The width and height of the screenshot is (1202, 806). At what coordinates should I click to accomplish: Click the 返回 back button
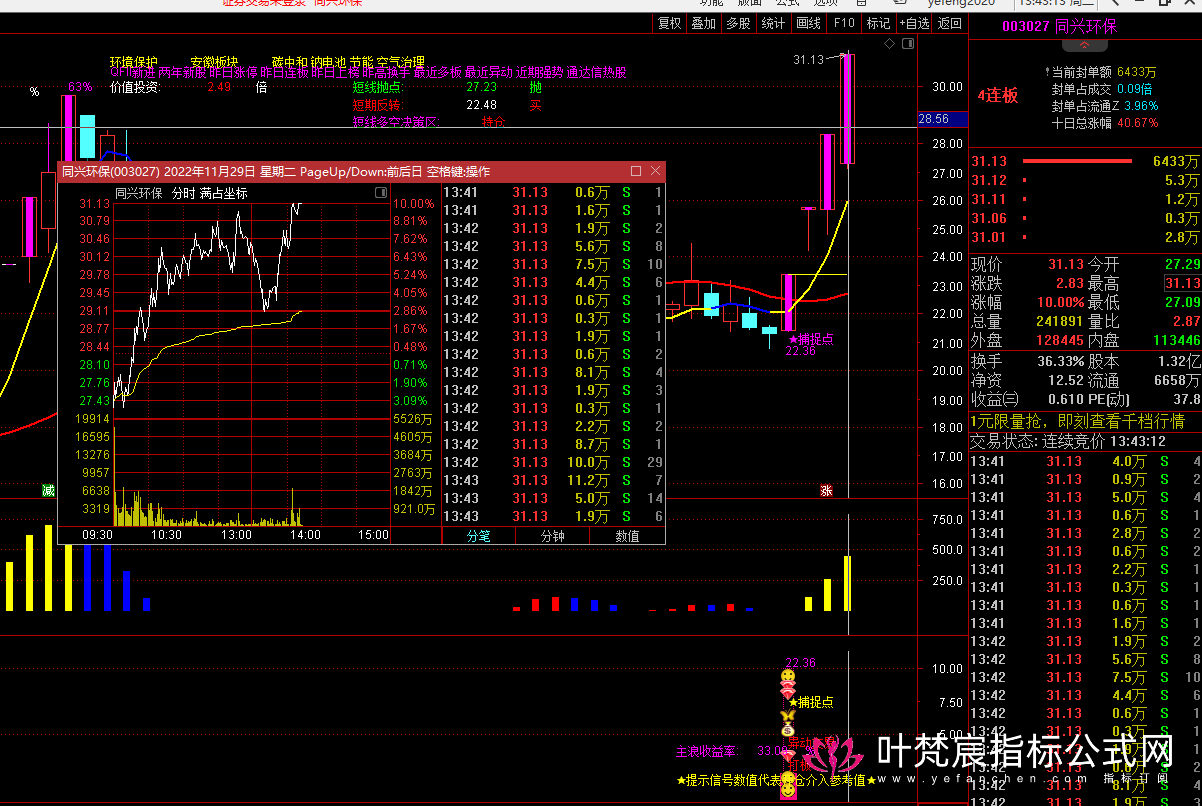[950, 23]
